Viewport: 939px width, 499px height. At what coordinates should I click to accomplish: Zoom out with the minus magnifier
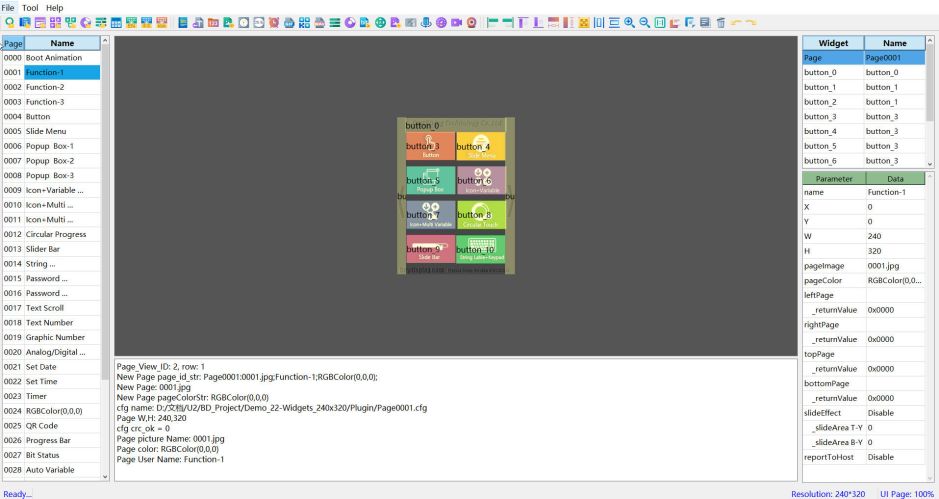644,23
